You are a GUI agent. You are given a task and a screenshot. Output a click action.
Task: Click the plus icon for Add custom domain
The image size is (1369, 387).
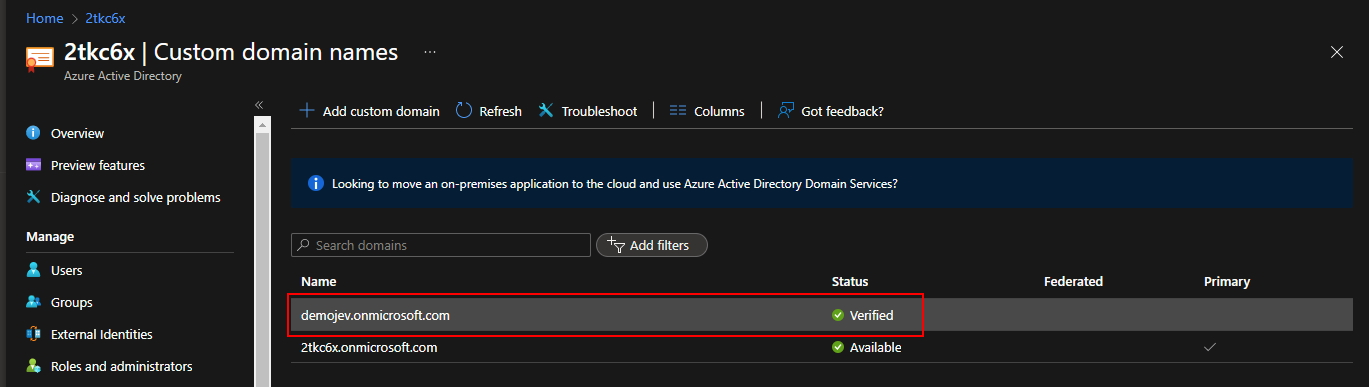(x=307, y=111)
